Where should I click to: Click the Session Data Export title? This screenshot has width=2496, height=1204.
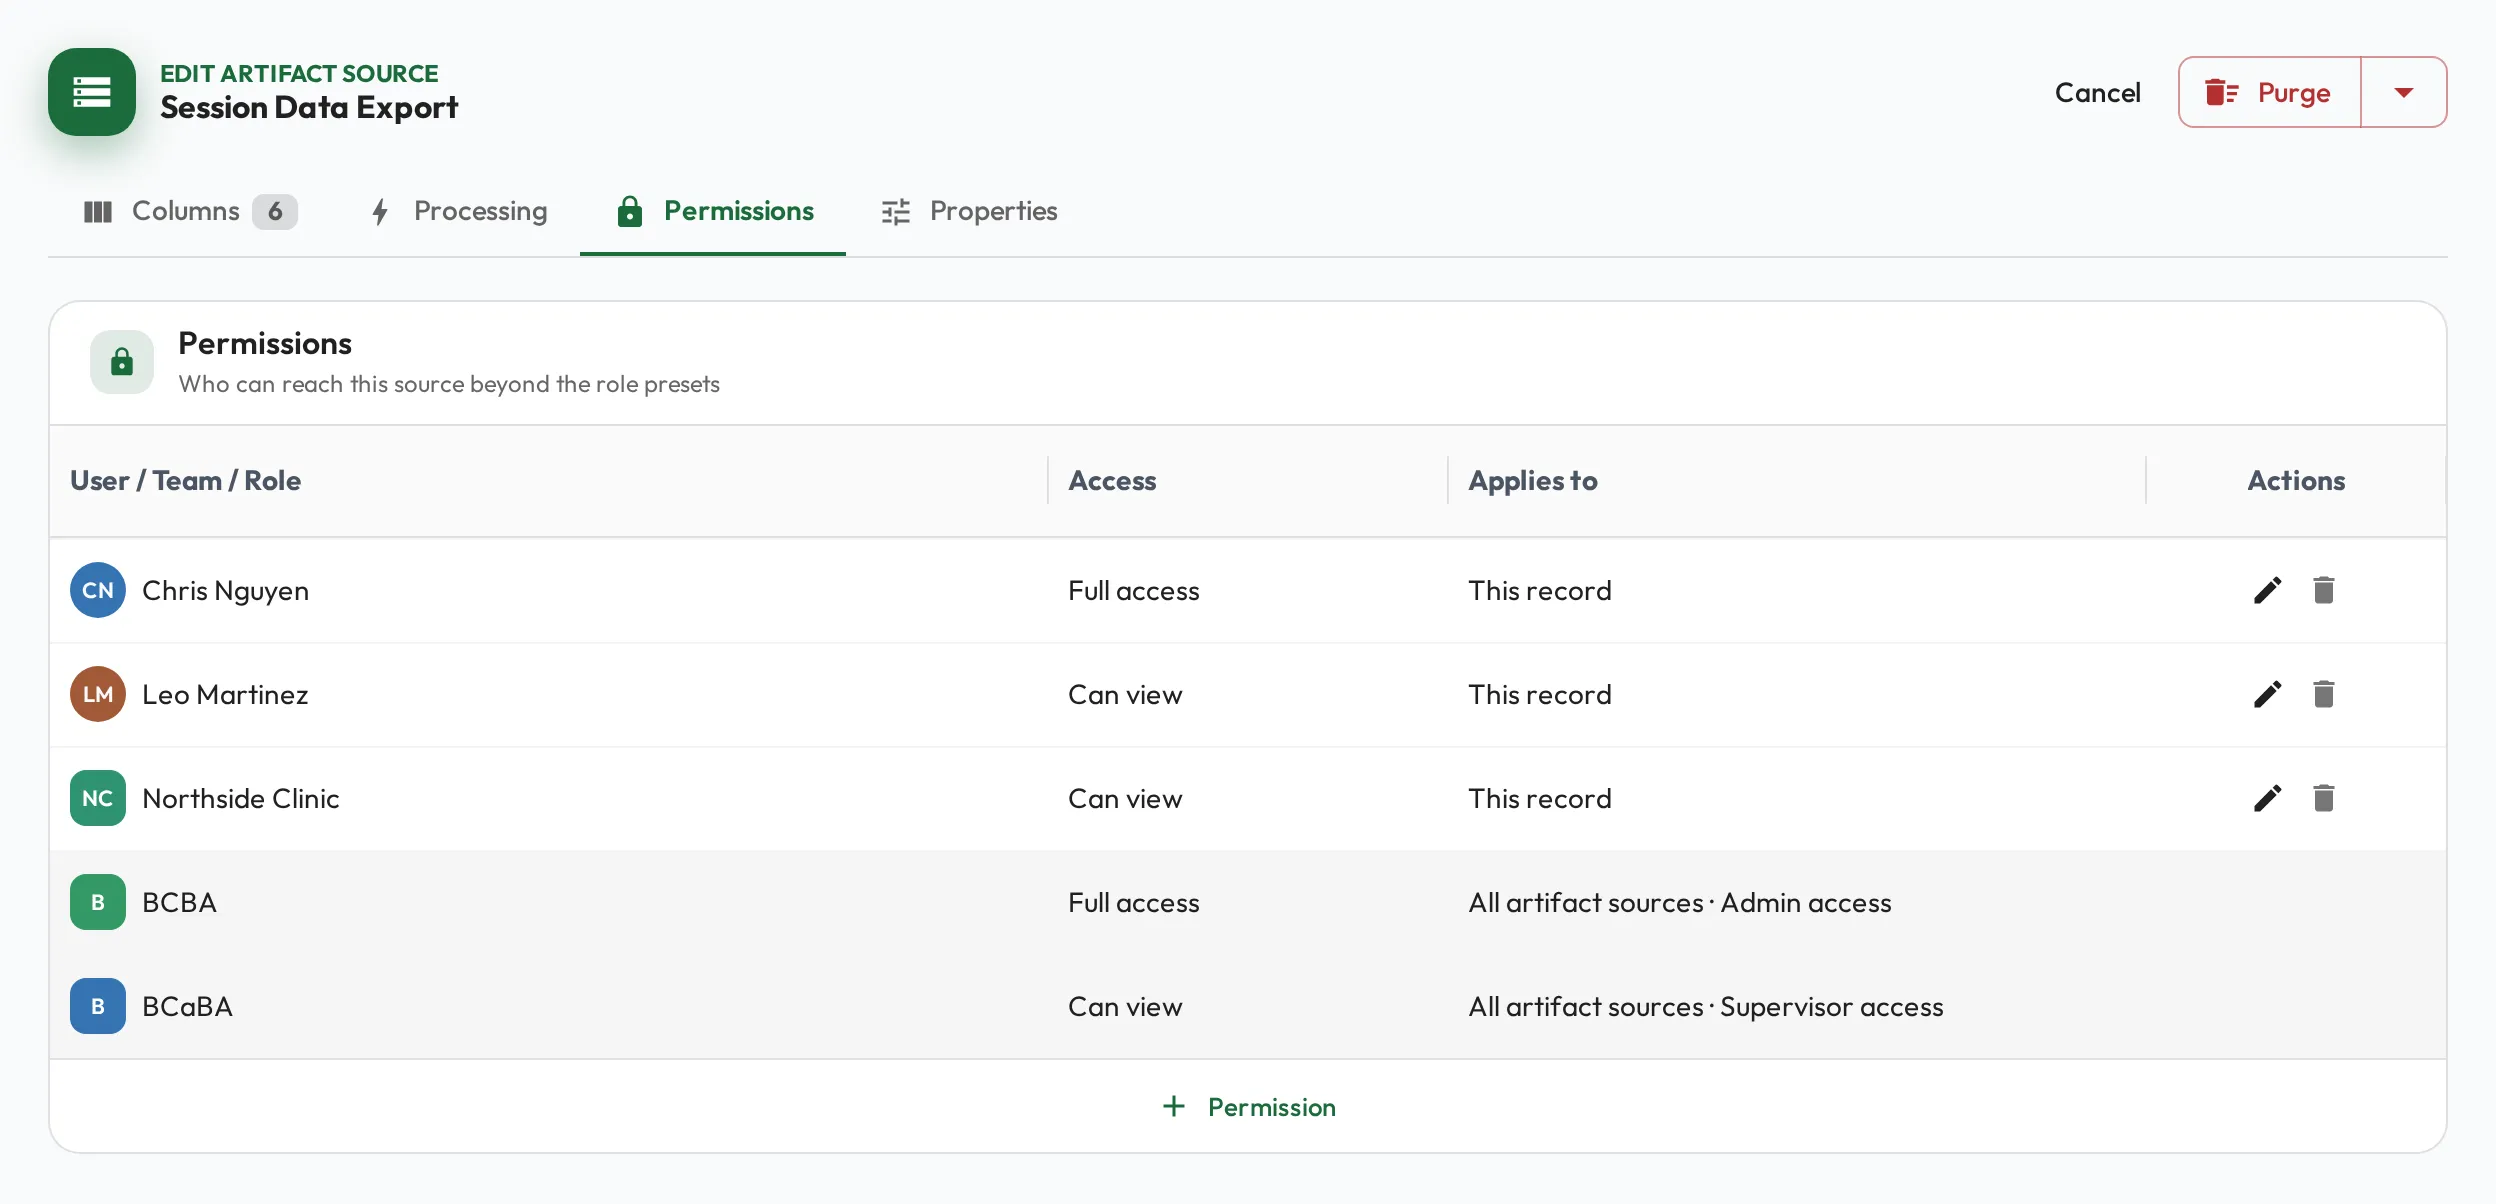click(309, 107)
